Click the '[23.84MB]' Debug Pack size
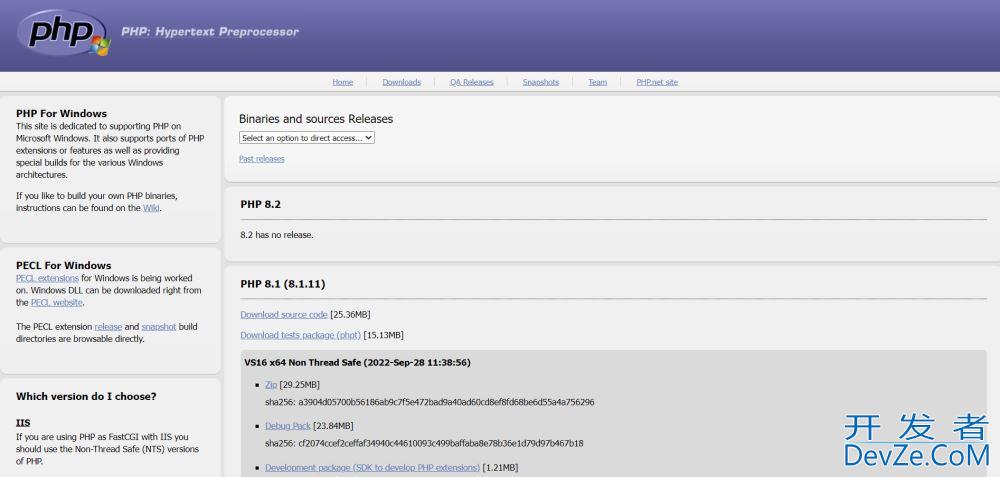The width and height of the screenshot is (1000, 477). 333,425
